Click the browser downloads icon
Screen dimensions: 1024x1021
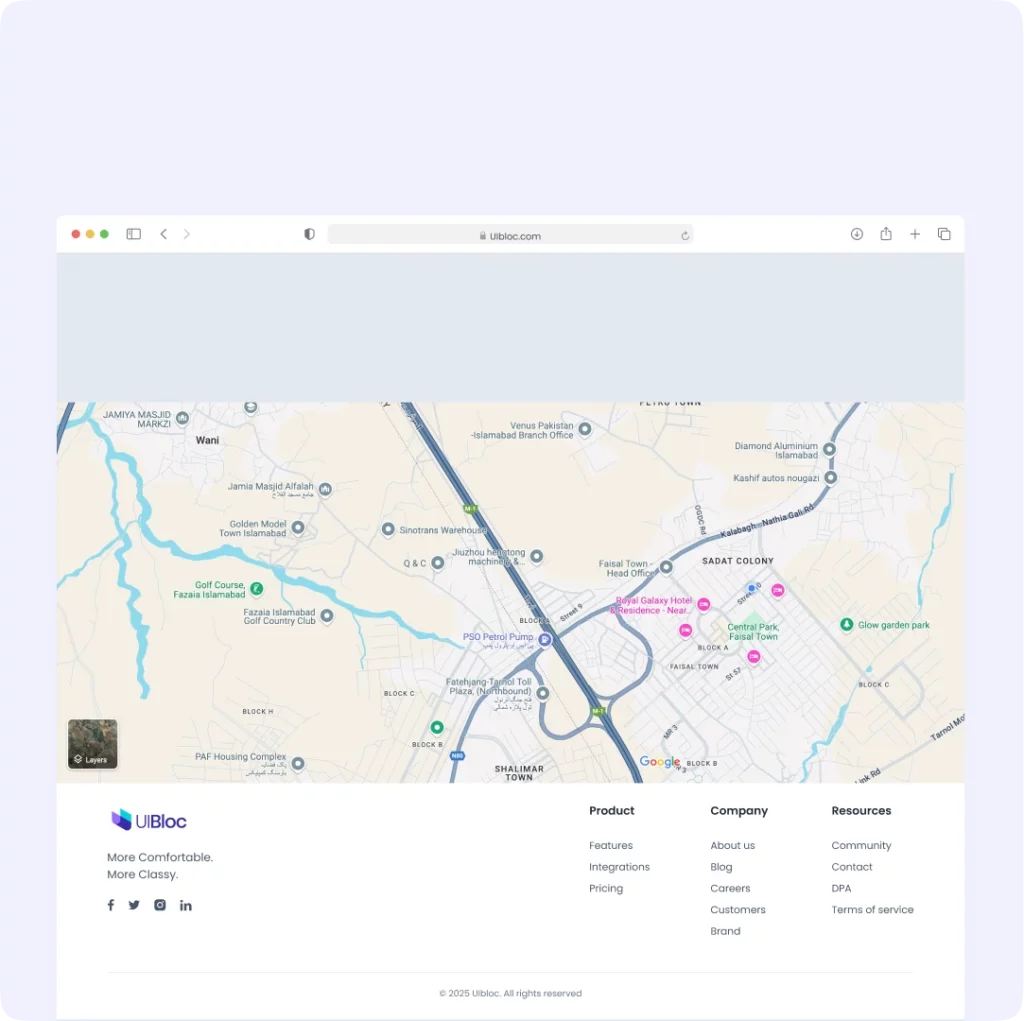(x=857, y=234)
